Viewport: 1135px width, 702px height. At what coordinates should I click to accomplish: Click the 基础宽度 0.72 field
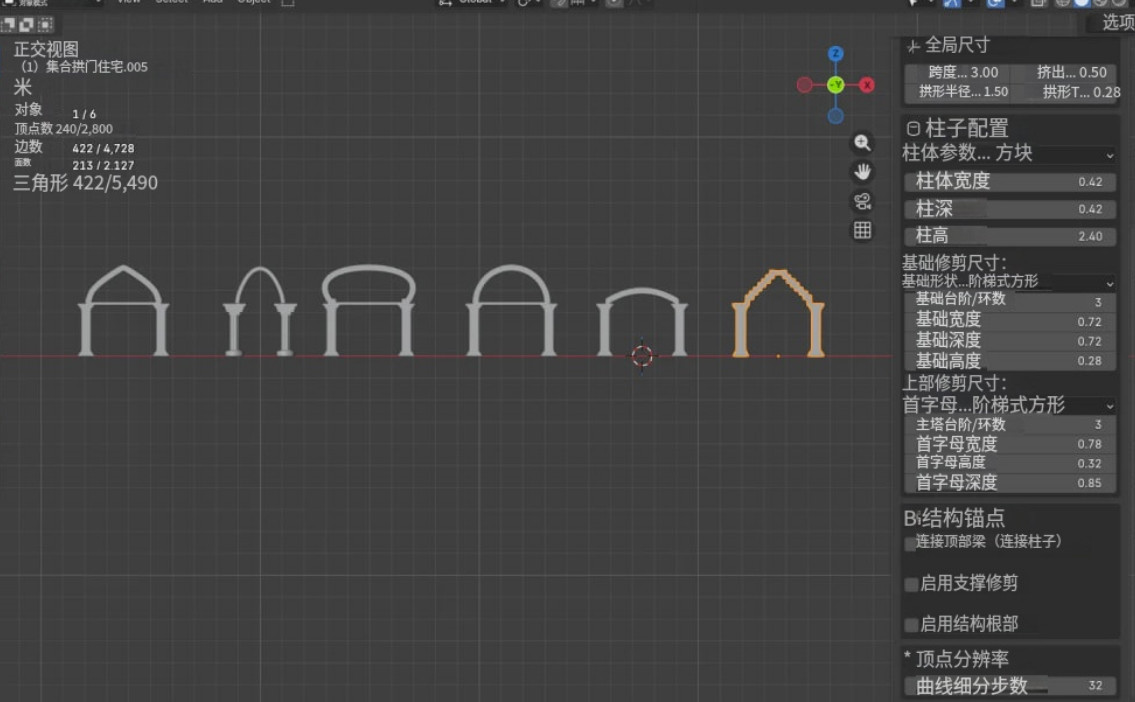pyautogui.click(x=1010, y=321)
